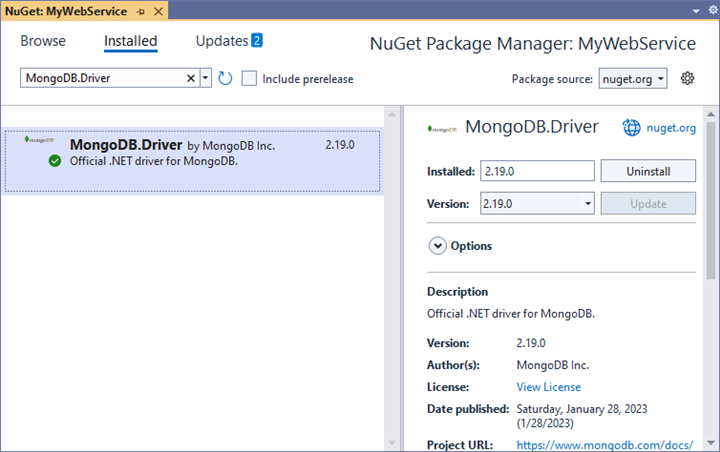
Task: Click the details pane scroll up arrow
Action: (x=711, y=114)
